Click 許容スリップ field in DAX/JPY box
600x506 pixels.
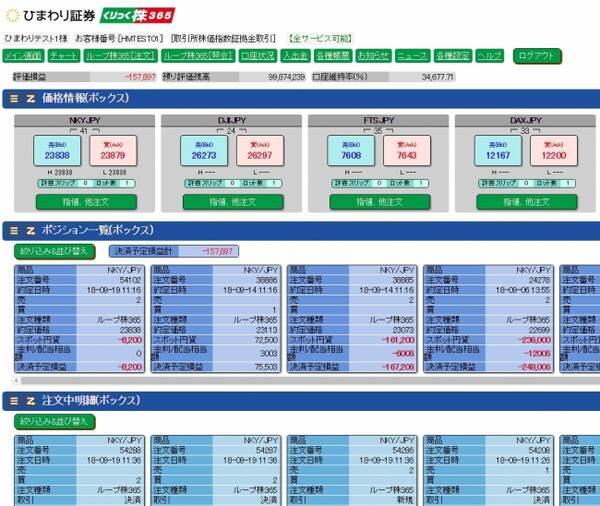[526, 183]
